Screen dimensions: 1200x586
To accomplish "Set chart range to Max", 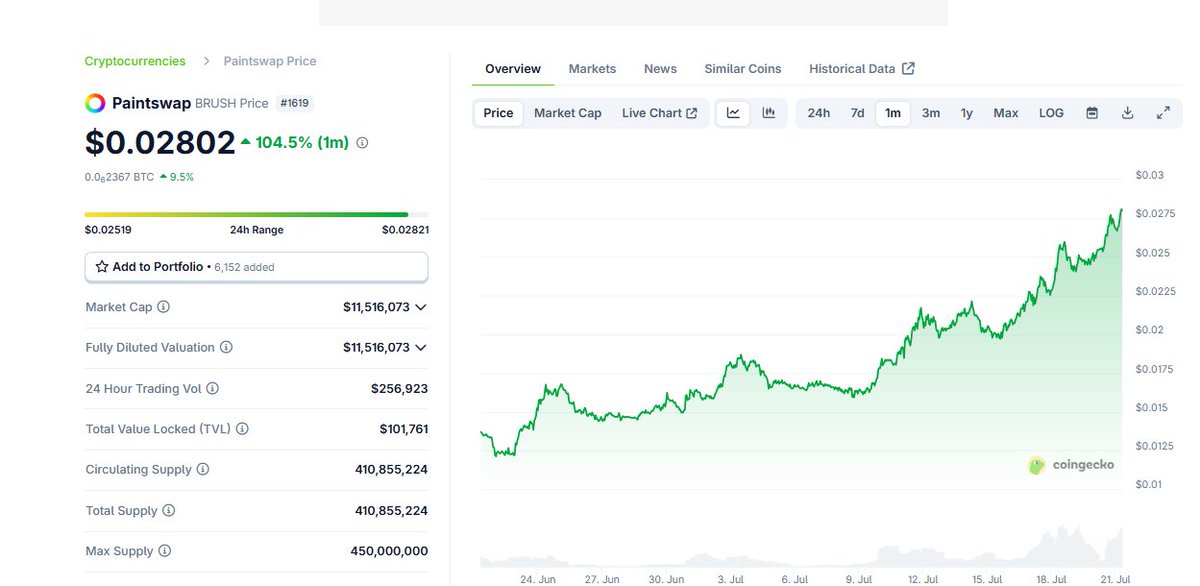I will point(1006,113).
